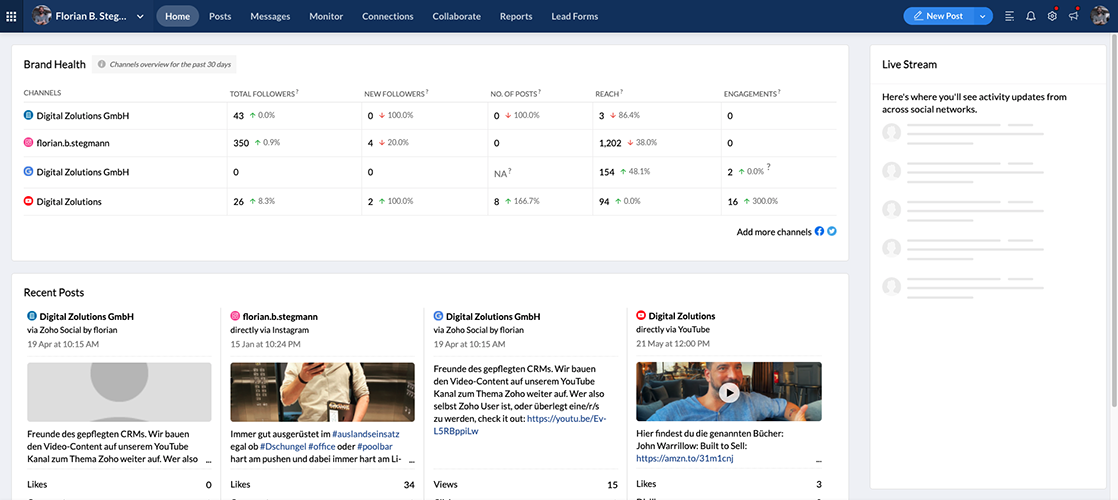Click the help mark next to NO. OF POSTS

[540, 92]
